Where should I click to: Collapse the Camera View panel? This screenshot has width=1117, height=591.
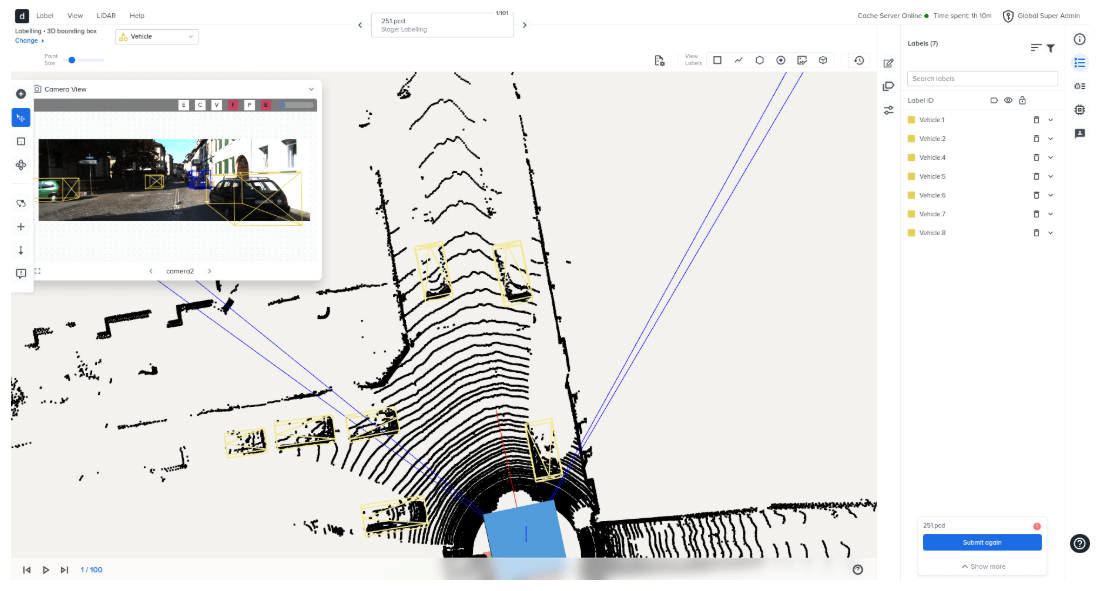(x=311, y=89)
